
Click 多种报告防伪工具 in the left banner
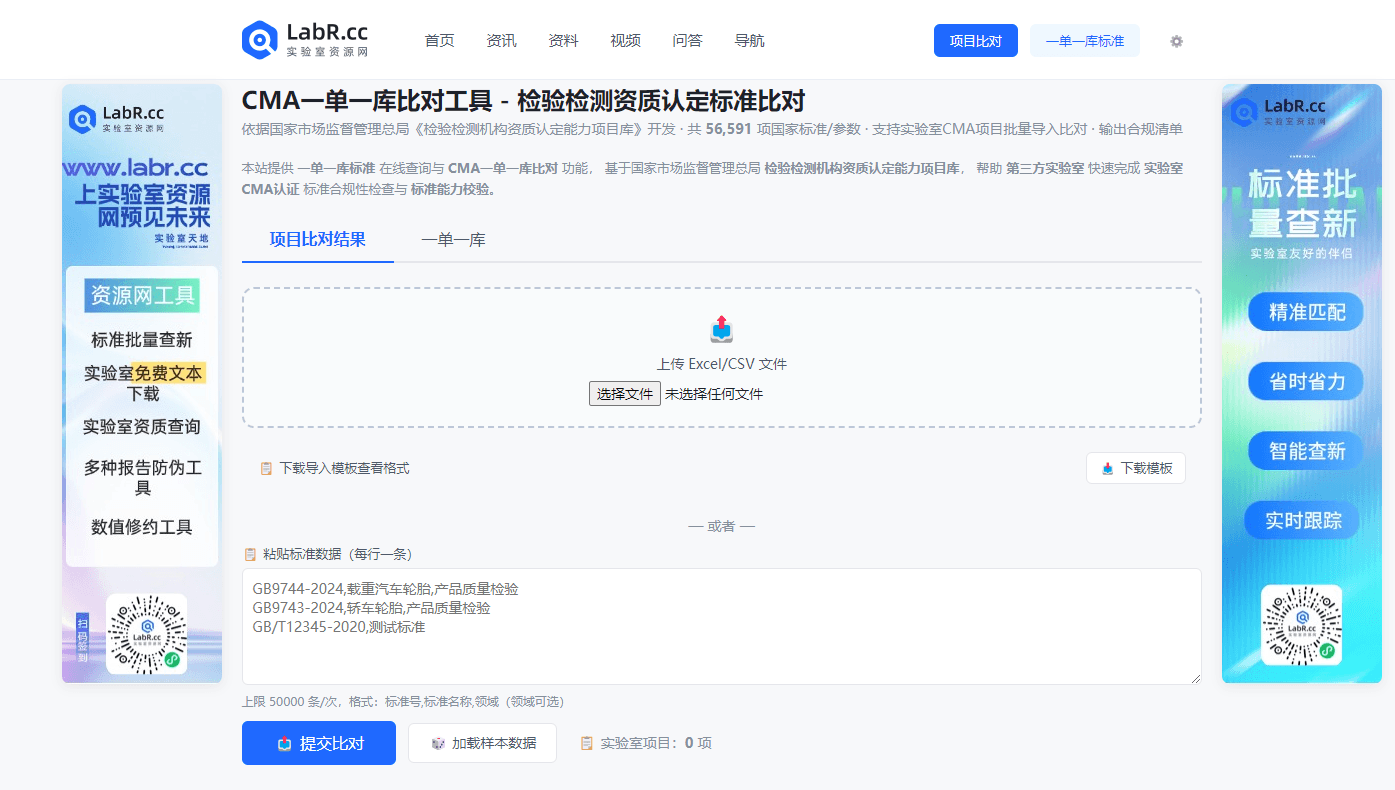[143, 478]
